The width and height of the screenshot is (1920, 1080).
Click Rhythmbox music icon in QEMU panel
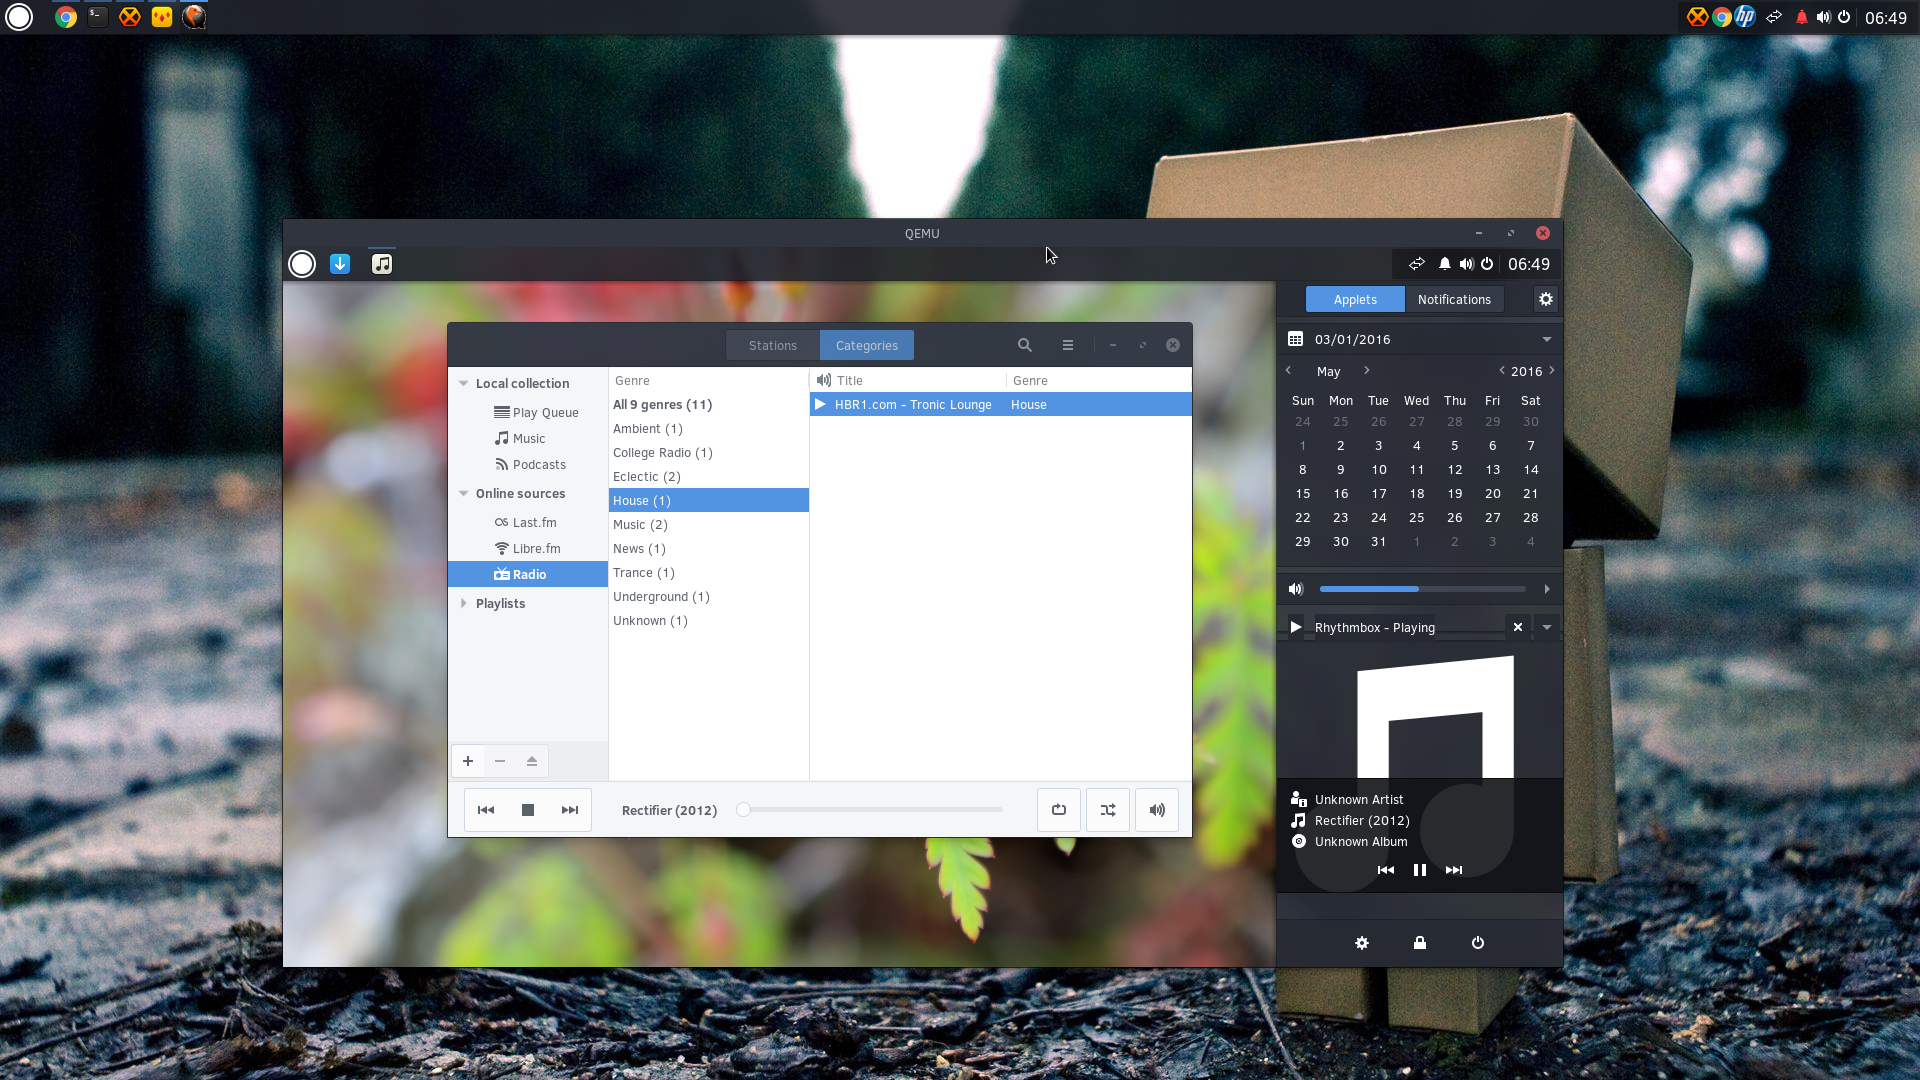point(382,264)
